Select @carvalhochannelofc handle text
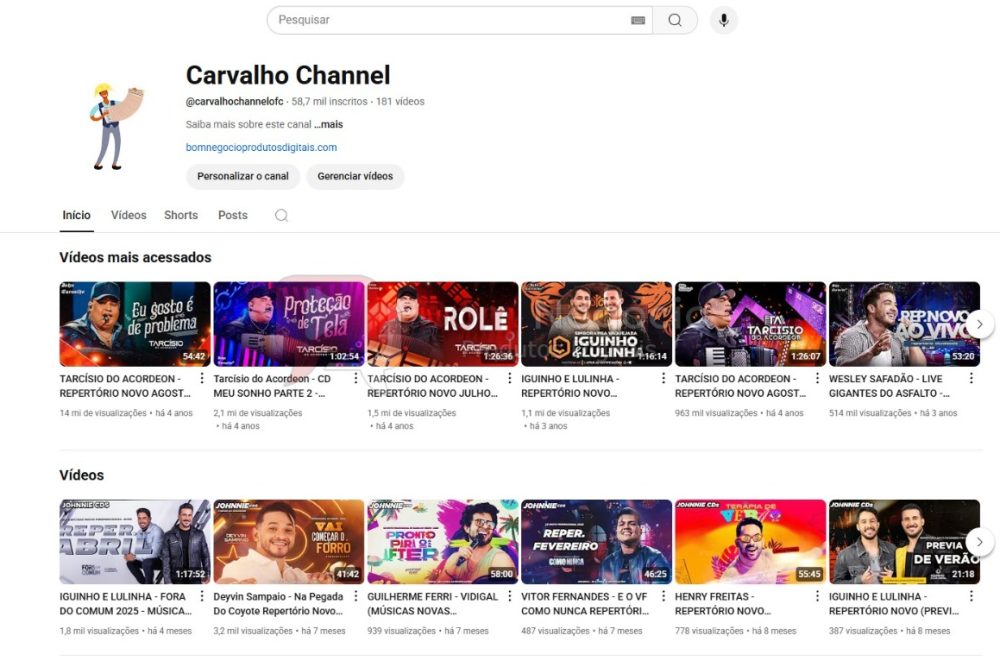Screen dimensions: 1000x667 (x=235, y=101)
